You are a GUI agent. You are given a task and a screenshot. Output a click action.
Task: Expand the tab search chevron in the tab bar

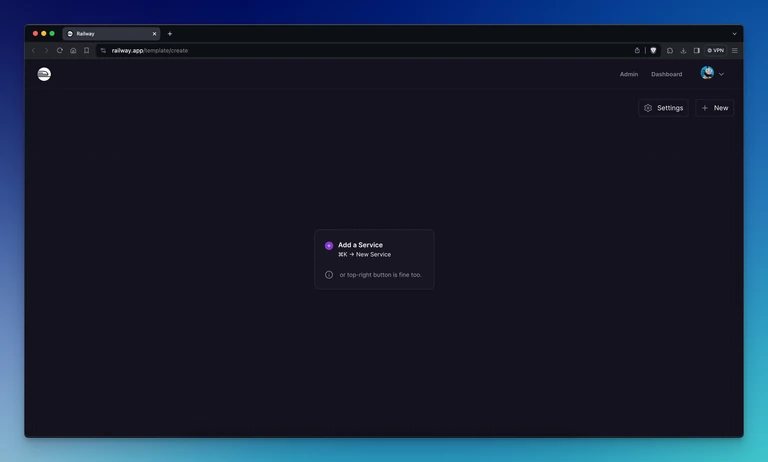click(734, 34)
